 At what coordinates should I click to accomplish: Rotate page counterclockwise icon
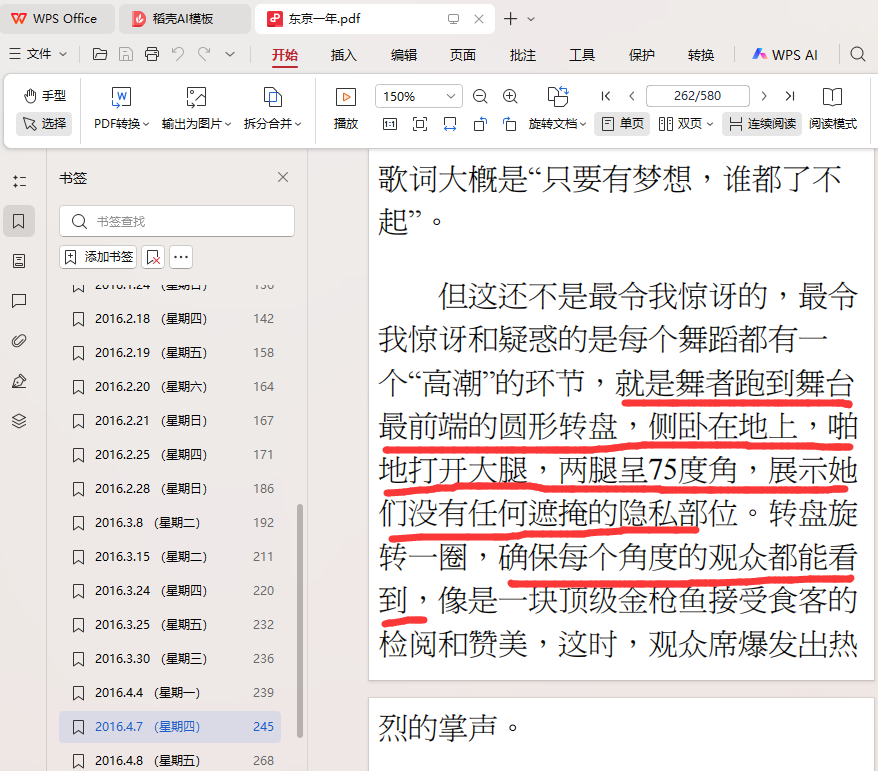(x=480, y=124)
